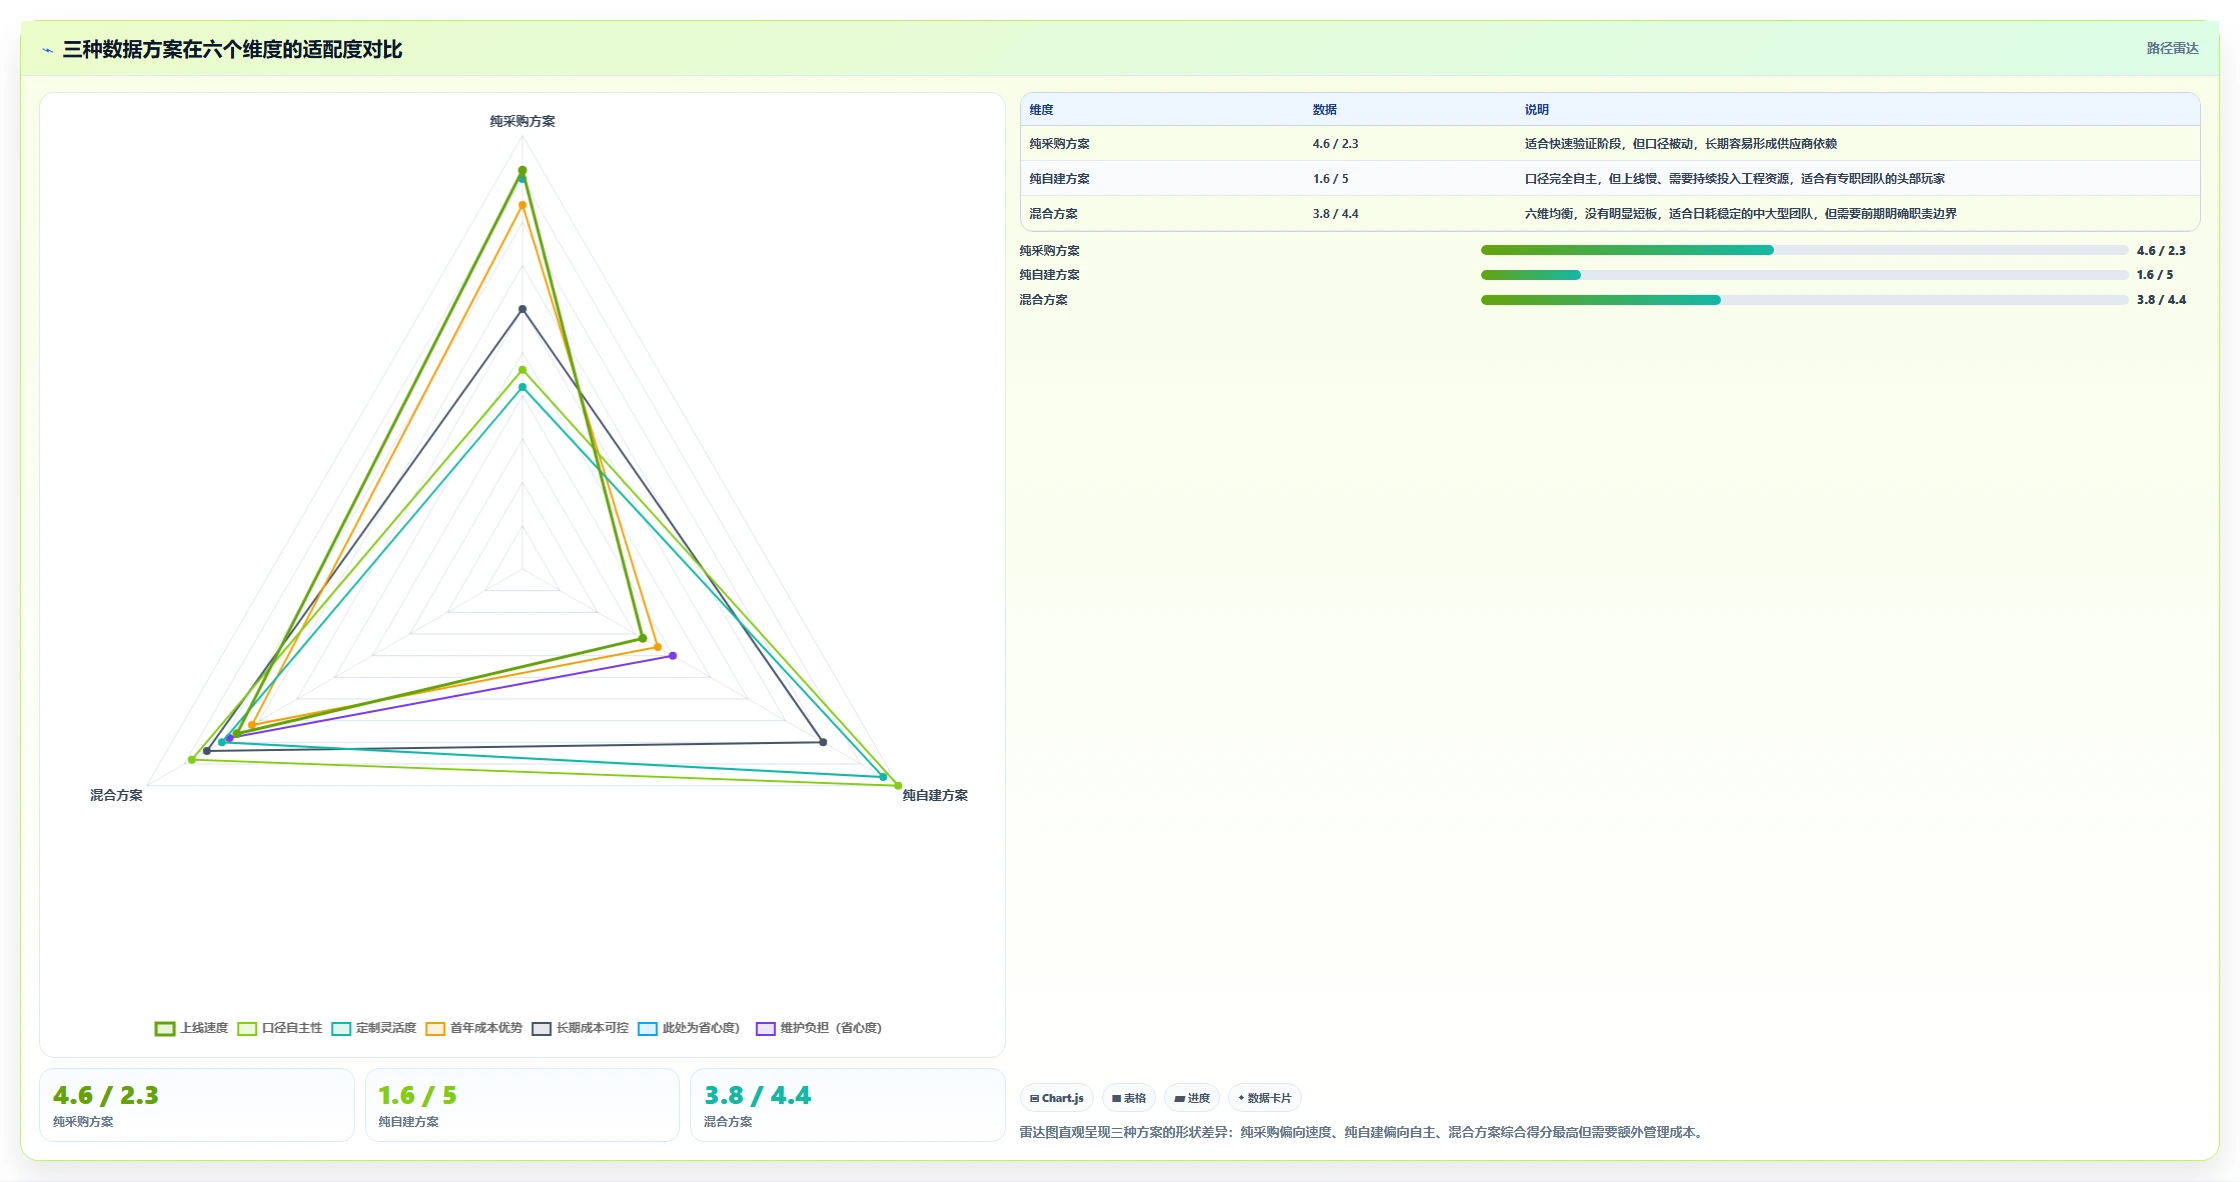
Task: Click the 纯采购方案 progress list label
Action: 1049,251
